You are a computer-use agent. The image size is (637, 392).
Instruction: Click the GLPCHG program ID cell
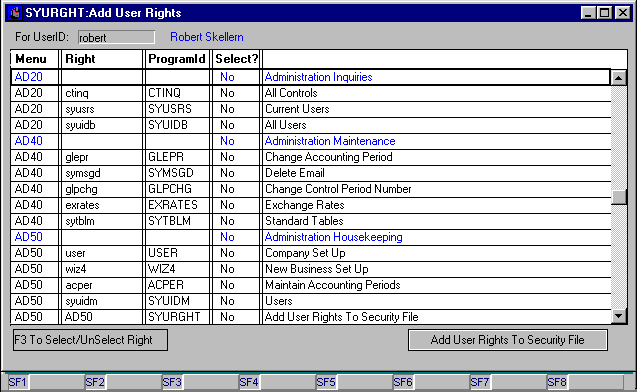tap(177, 189)
